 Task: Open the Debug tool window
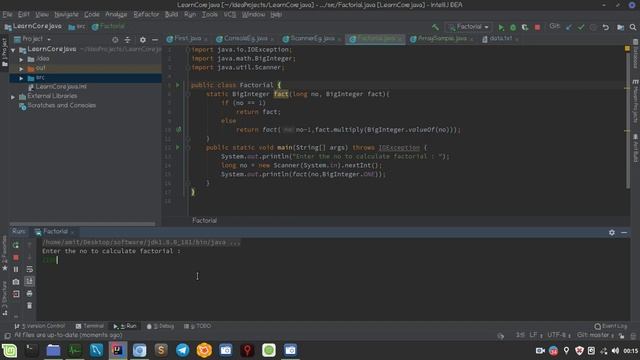point(160,326)
